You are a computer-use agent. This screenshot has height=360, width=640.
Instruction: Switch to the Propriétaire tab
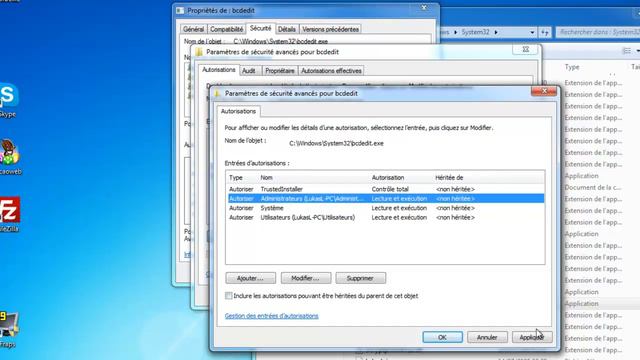coord(280,71)
